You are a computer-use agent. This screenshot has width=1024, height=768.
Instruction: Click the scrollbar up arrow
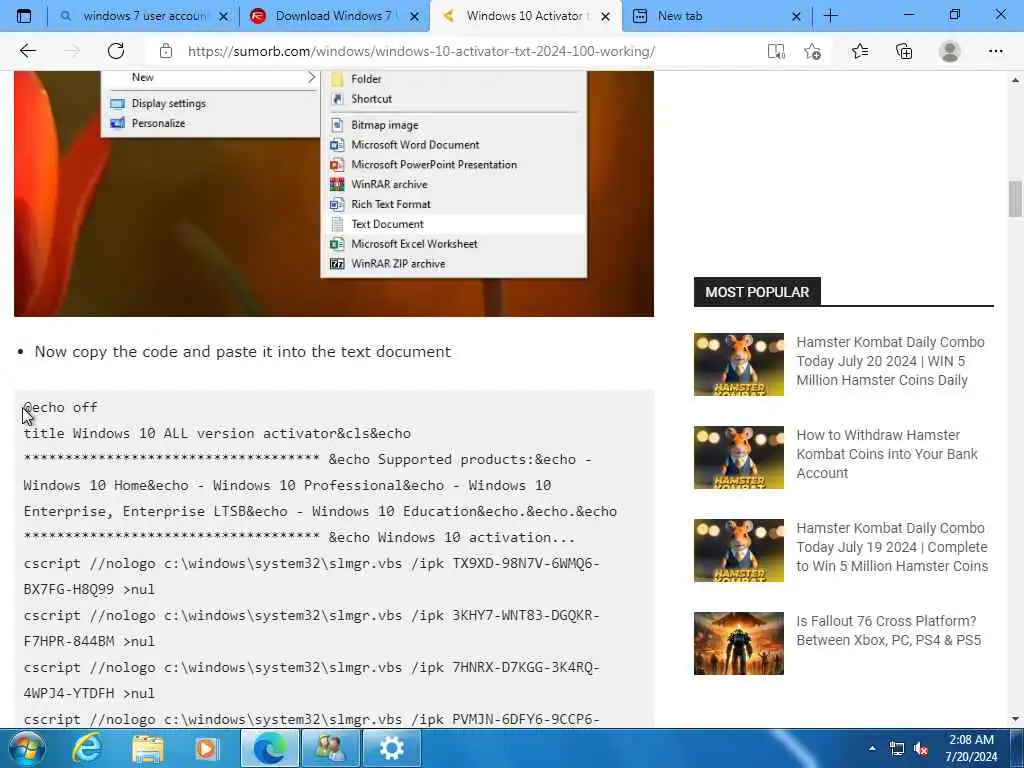point(1015,80)
